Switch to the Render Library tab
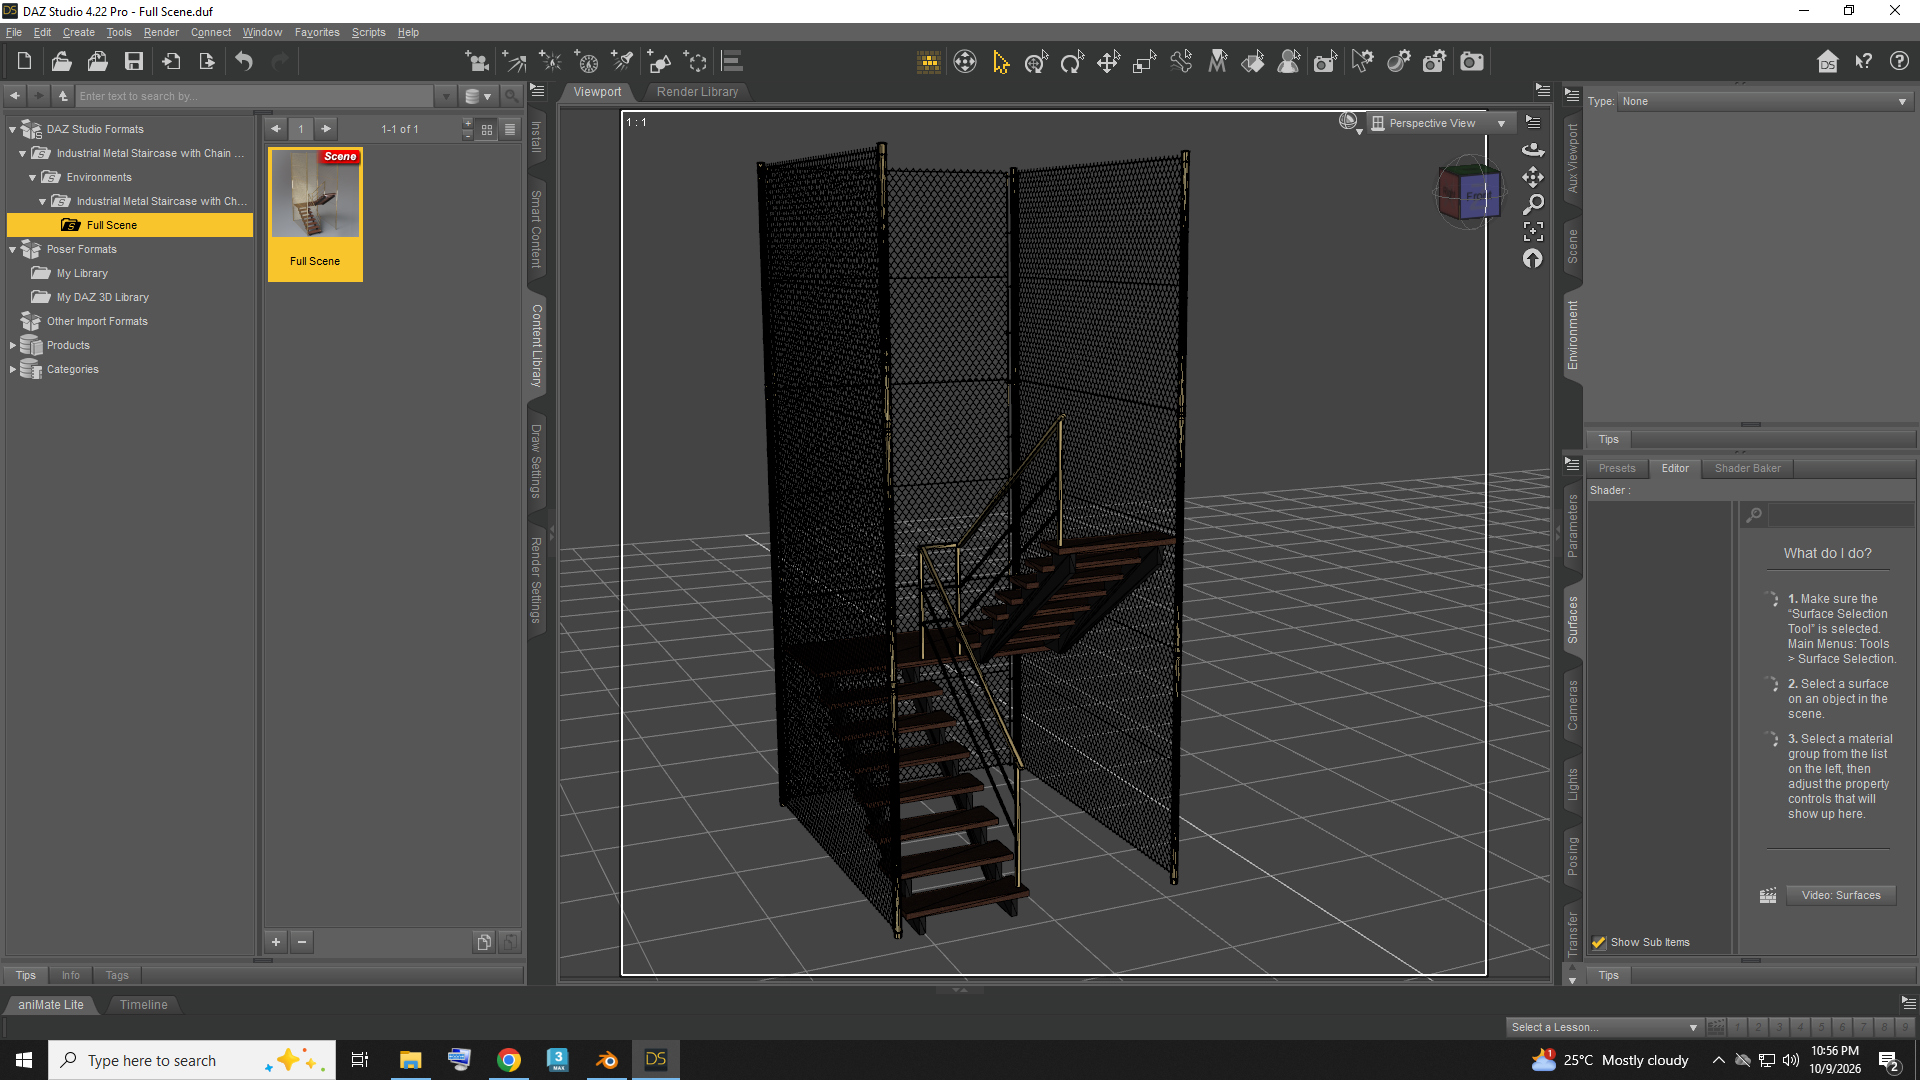Screen dimensions: 1920x1080 697,91
